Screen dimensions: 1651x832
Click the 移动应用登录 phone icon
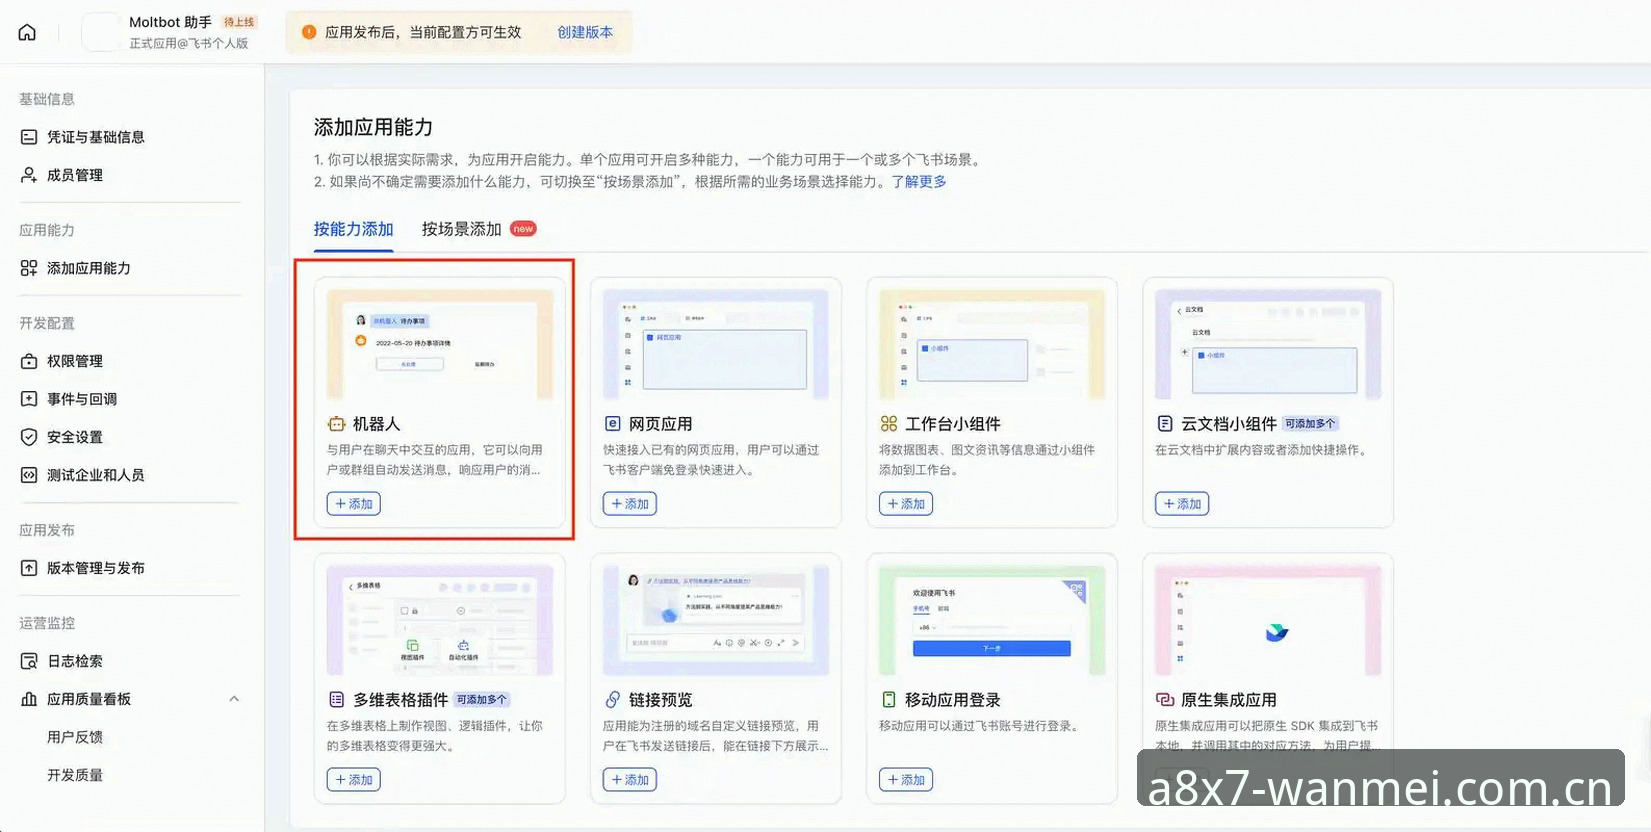[888, 700]
